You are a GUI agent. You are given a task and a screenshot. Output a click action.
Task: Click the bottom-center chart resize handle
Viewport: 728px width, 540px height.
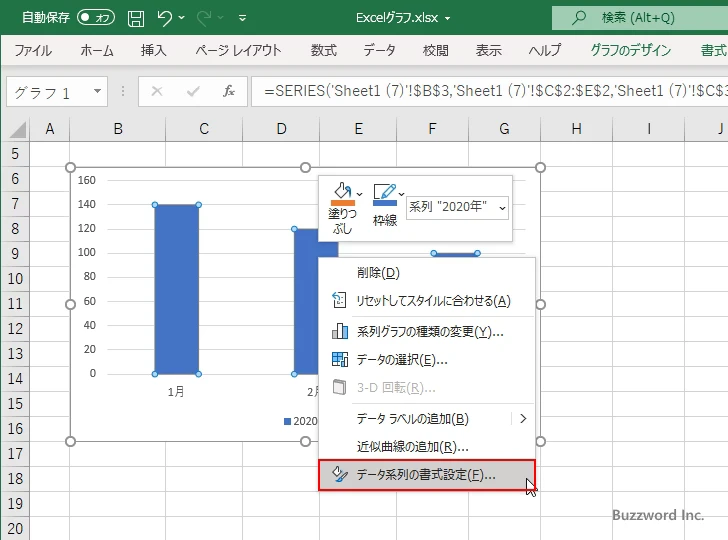[x=306, y=442]
